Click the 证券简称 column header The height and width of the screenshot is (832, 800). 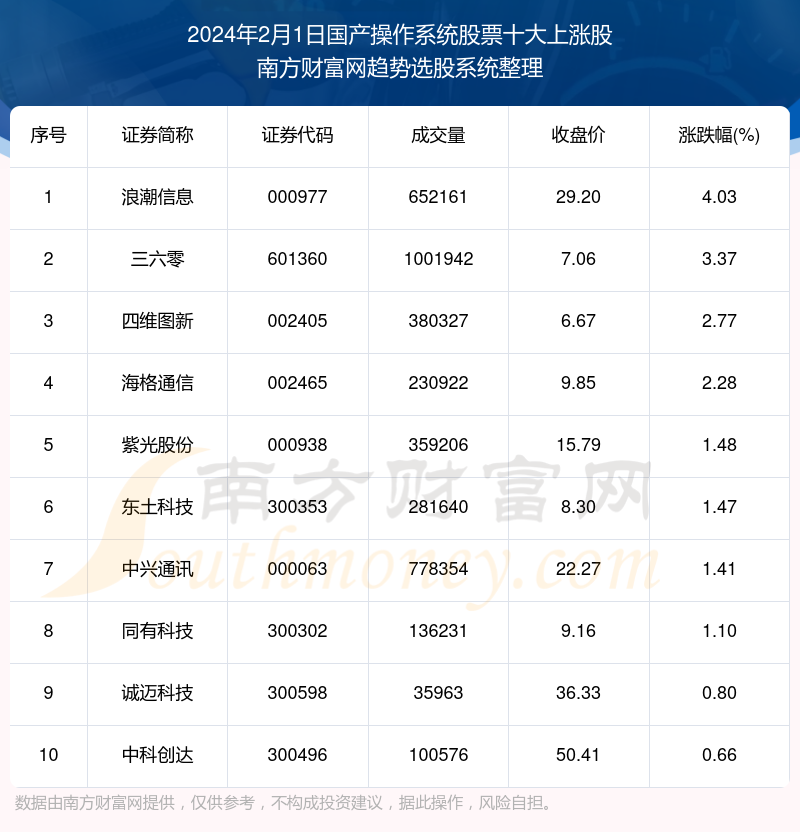[158, 135]
